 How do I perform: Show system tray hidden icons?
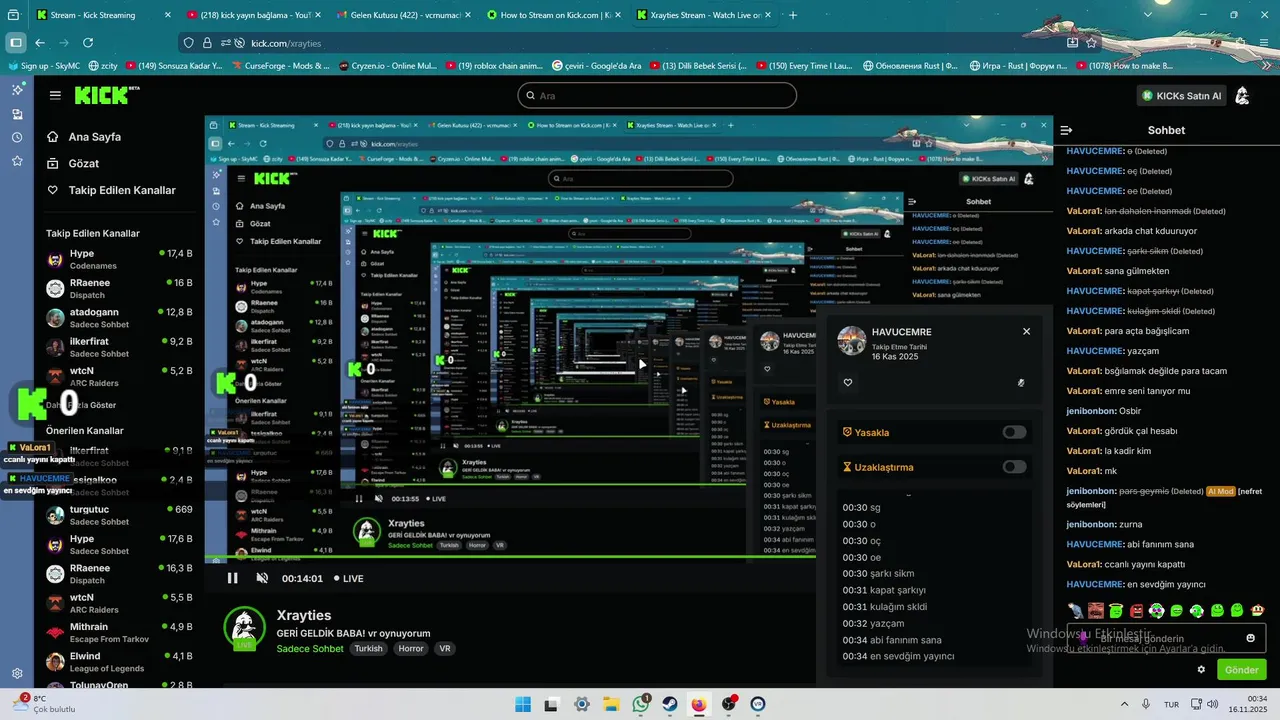coord(1123,704)
